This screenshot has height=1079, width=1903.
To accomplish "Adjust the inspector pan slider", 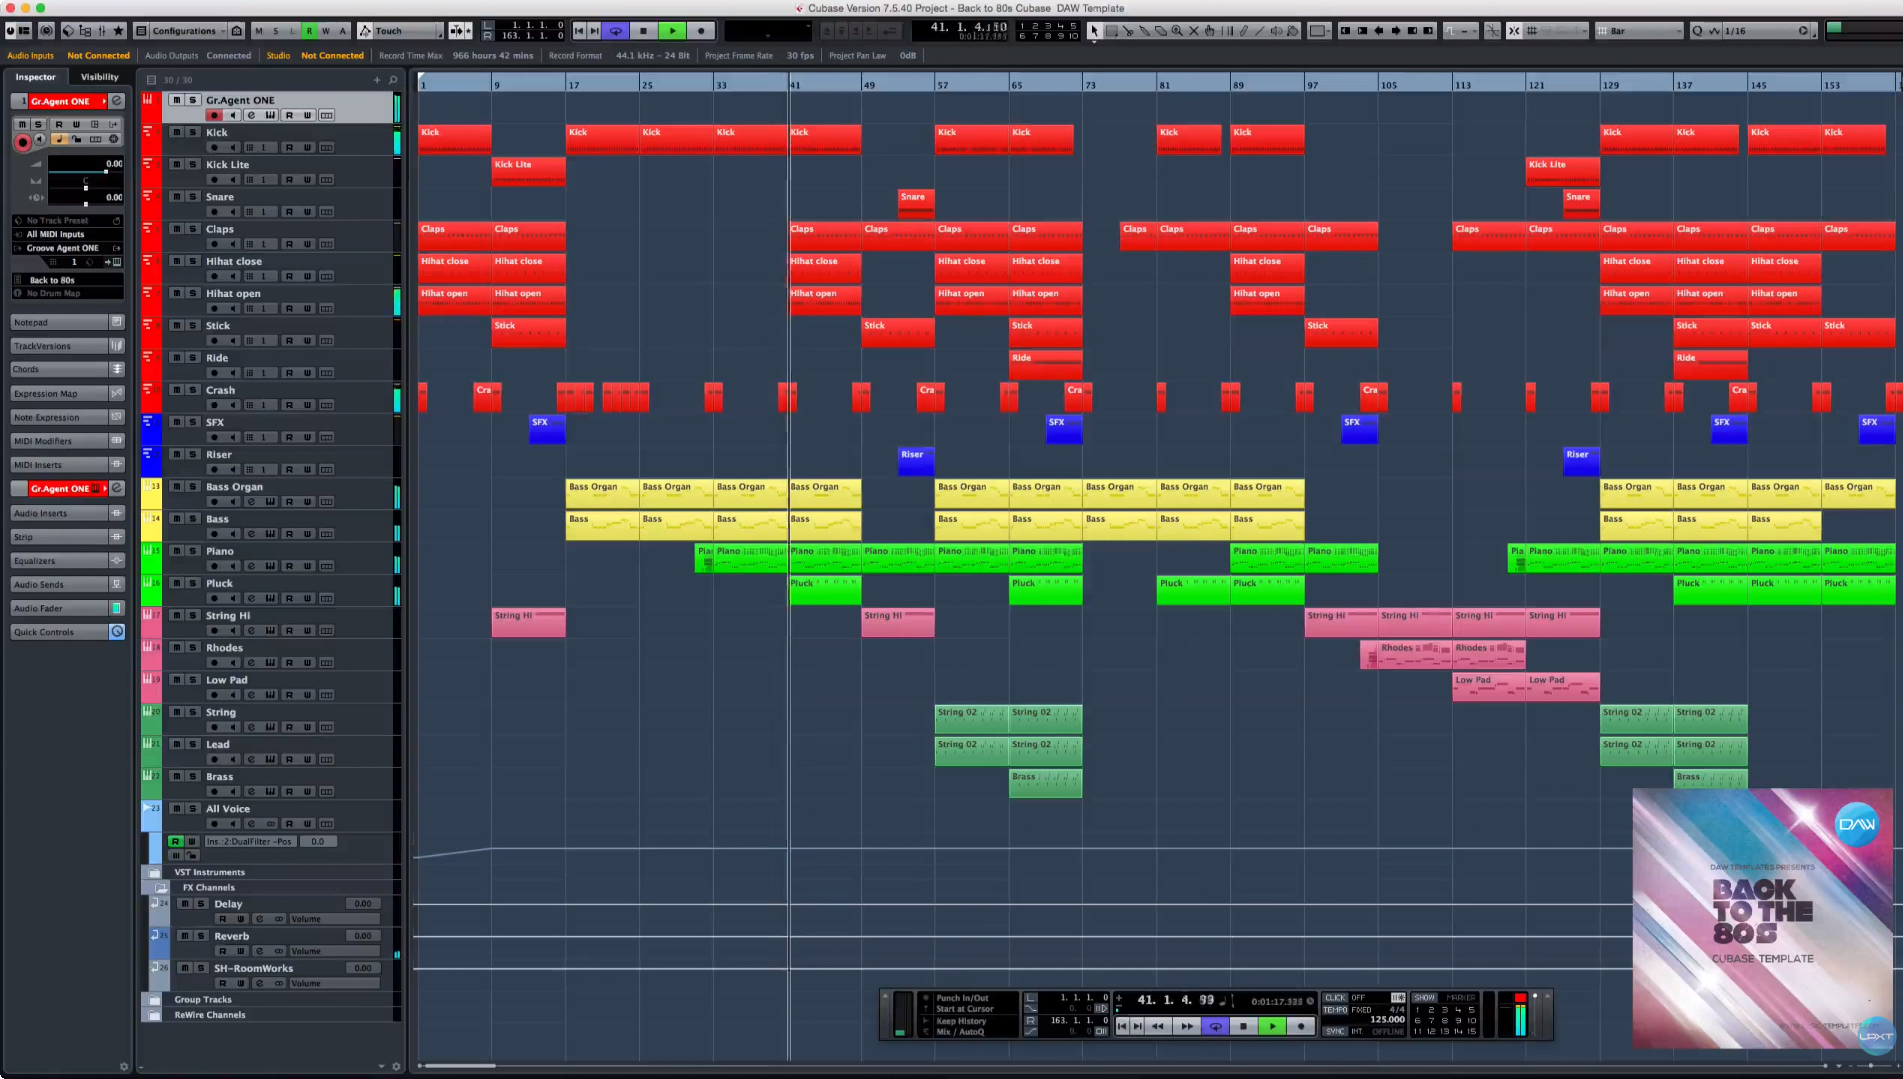I will [x=85, y=187].
